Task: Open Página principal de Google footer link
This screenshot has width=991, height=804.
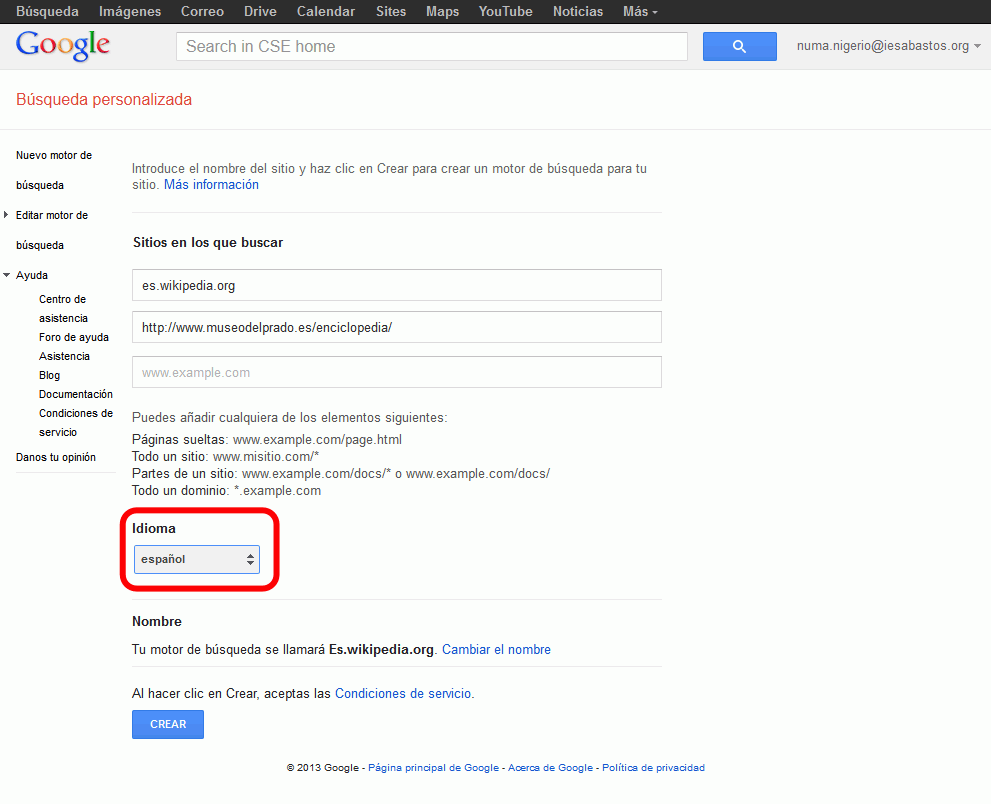Action: [434, 767]
